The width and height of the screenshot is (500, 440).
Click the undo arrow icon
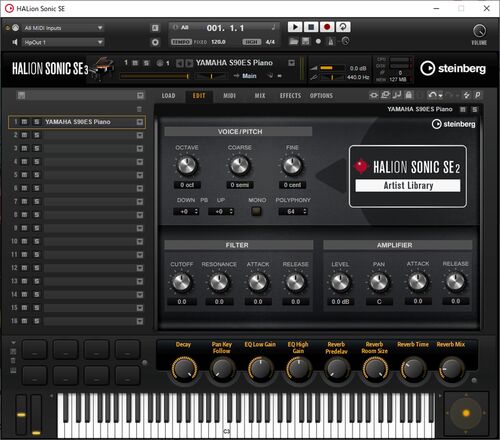(432, 95)
